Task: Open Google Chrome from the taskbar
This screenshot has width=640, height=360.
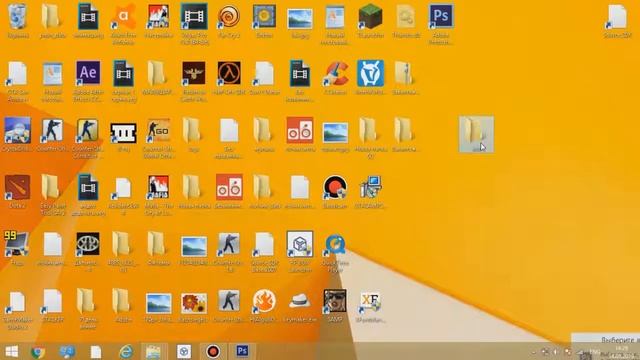Action: 38,351
